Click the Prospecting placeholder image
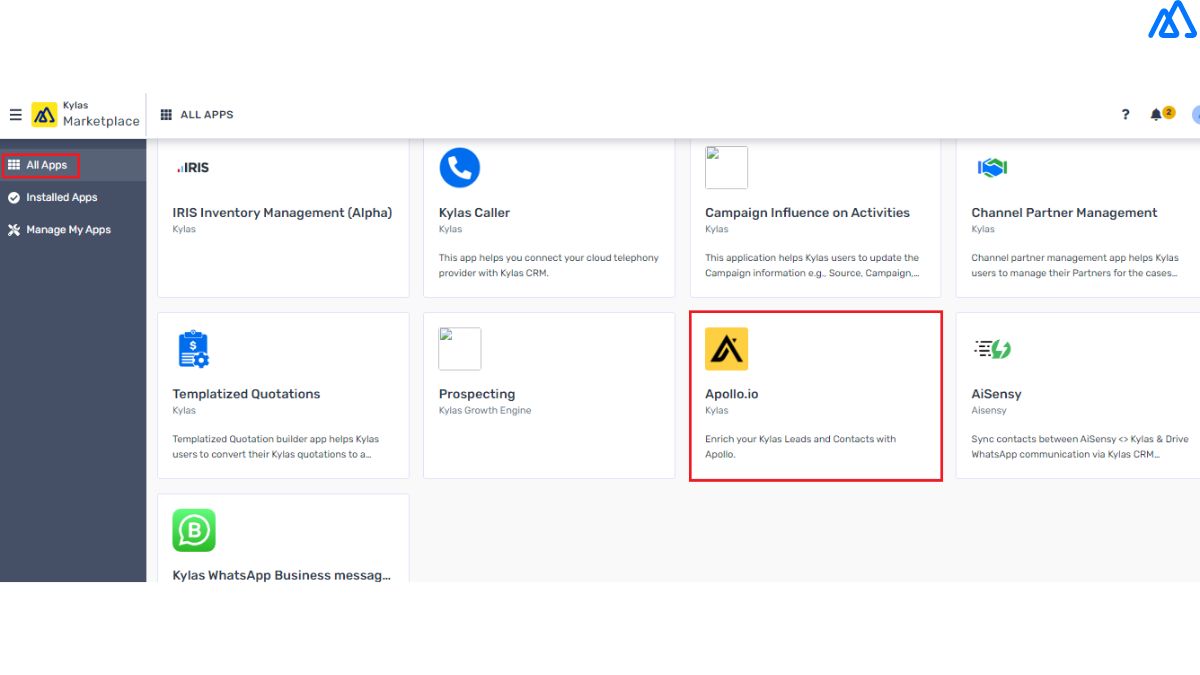Viewport: 1200px width, 675px height. click(x=460, y=348)
